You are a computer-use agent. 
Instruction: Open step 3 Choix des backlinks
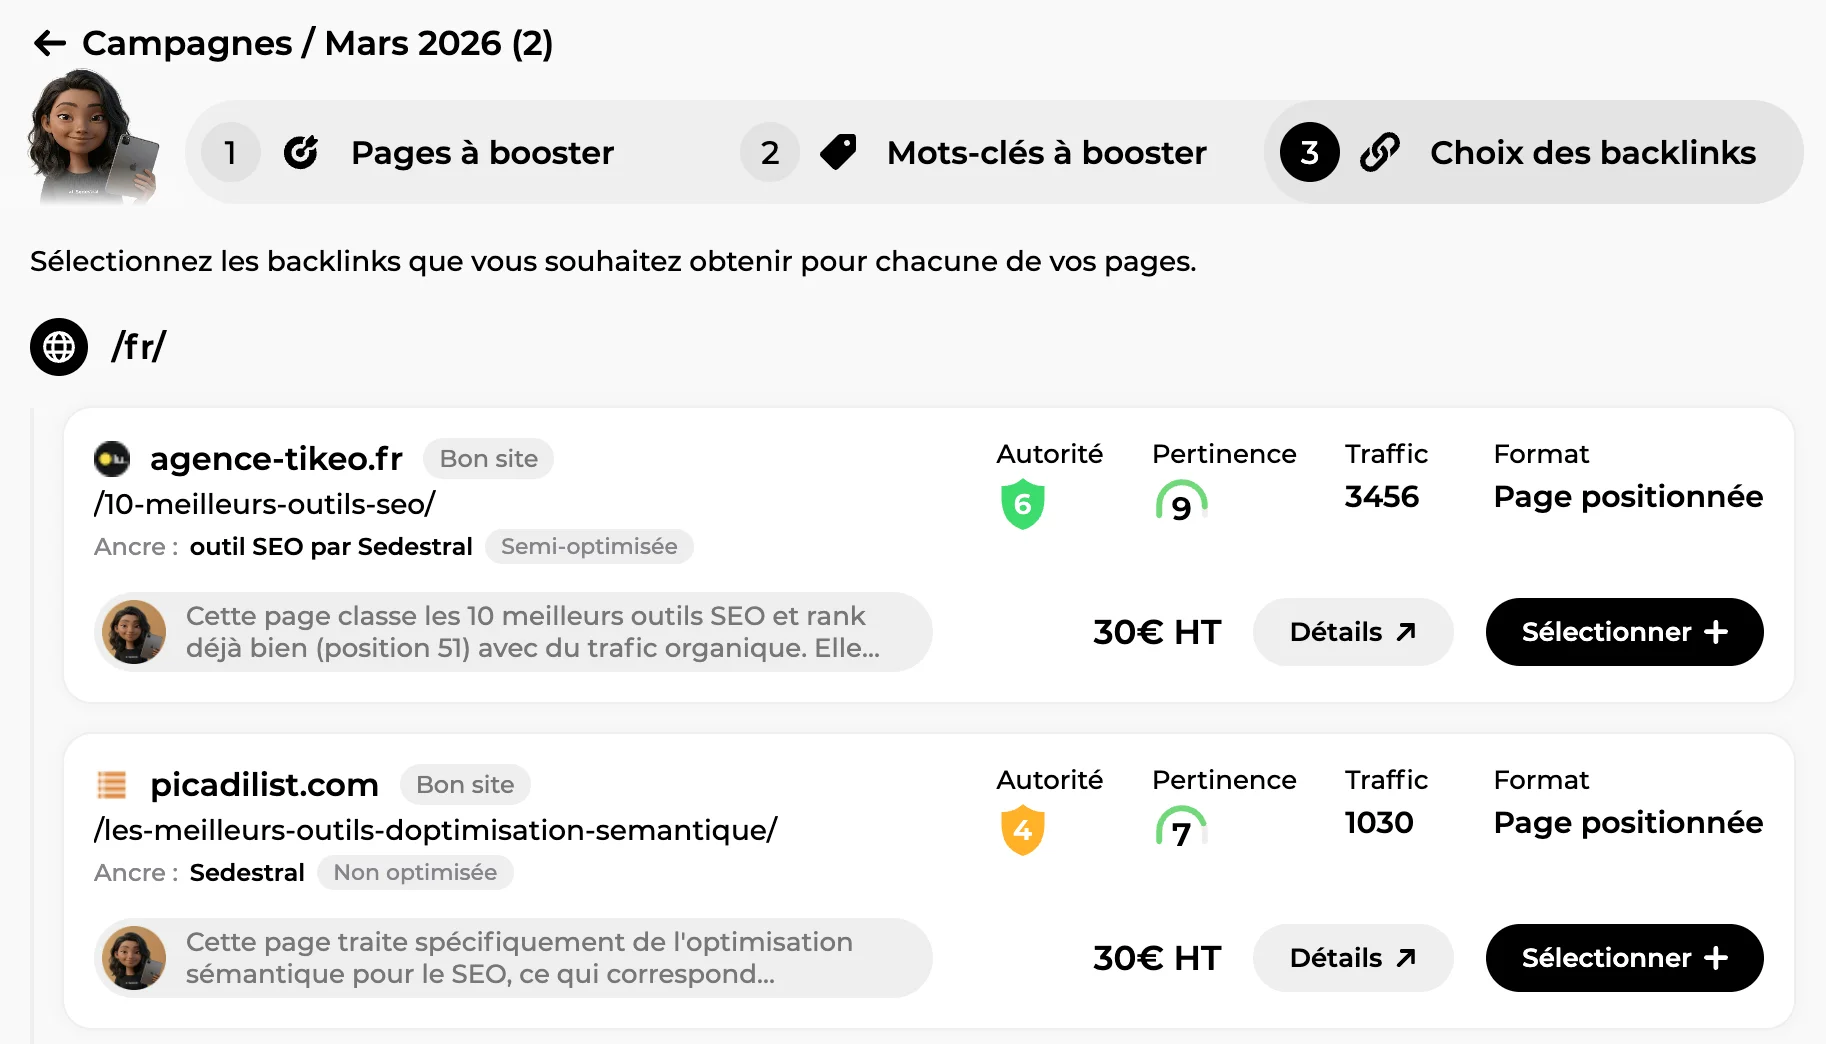(x=1592, y=152)
